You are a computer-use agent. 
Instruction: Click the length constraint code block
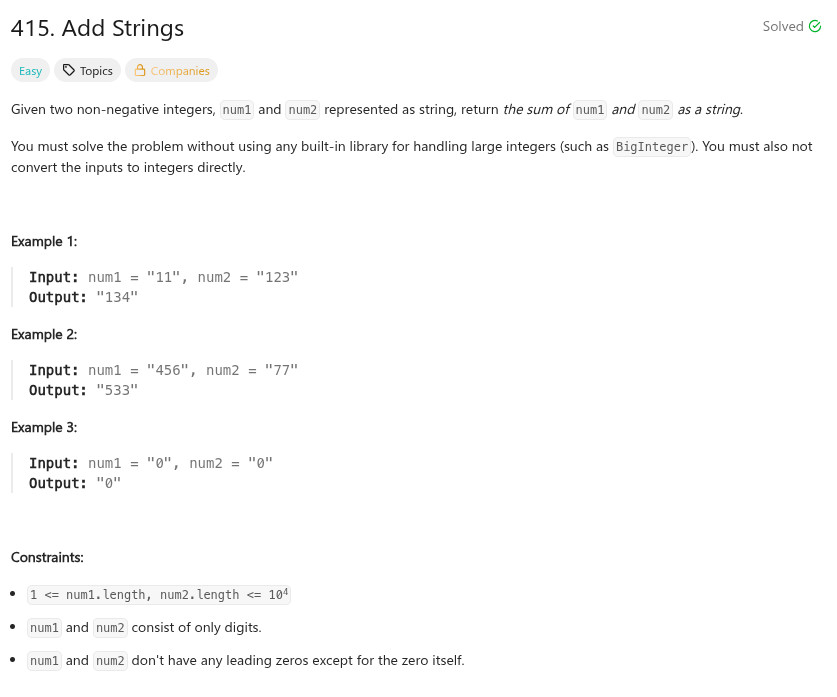pyautogui.click(x=160, y=594)
